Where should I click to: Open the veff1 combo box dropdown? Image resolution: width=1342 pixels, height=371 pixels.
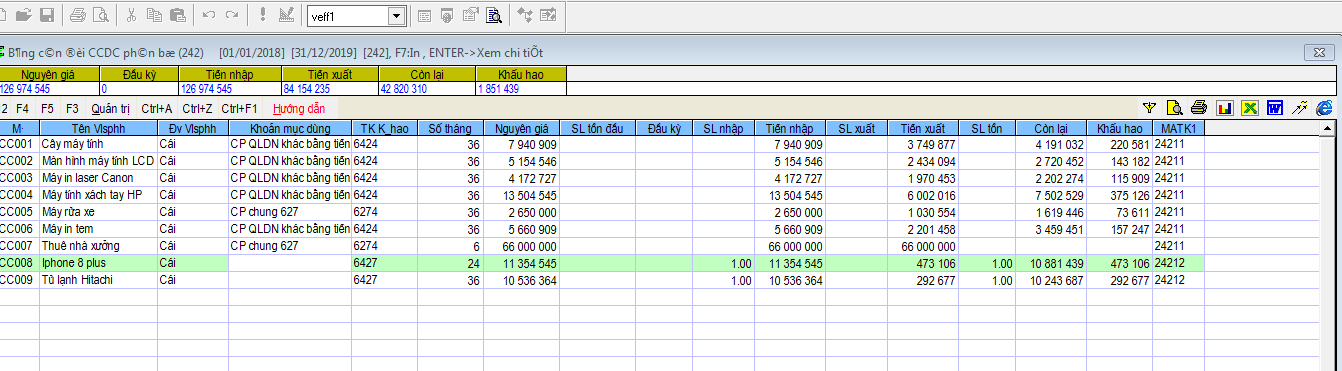point(396,16)
